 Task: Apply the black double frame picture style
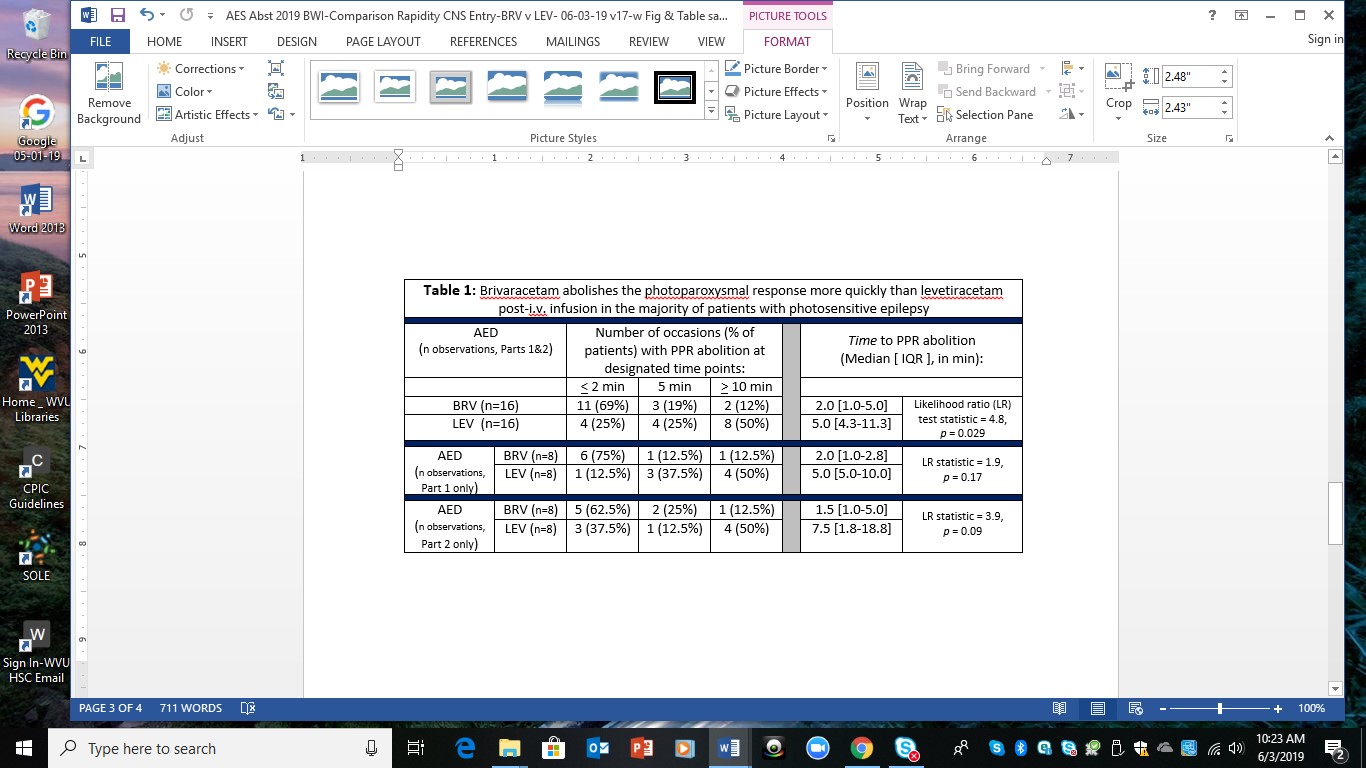click(674, 88)
